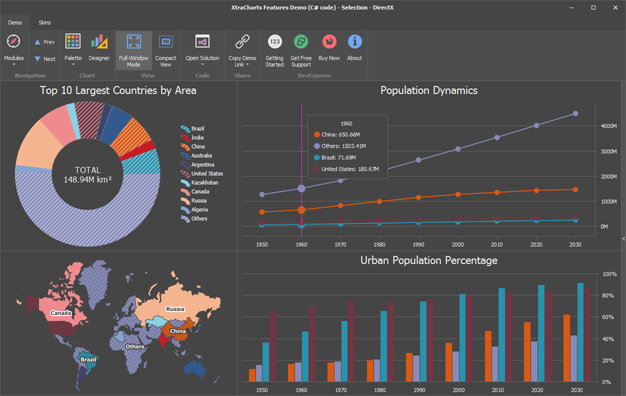Click Get Free Support icon
Screen dimensions: 626x396
[301, 42]
